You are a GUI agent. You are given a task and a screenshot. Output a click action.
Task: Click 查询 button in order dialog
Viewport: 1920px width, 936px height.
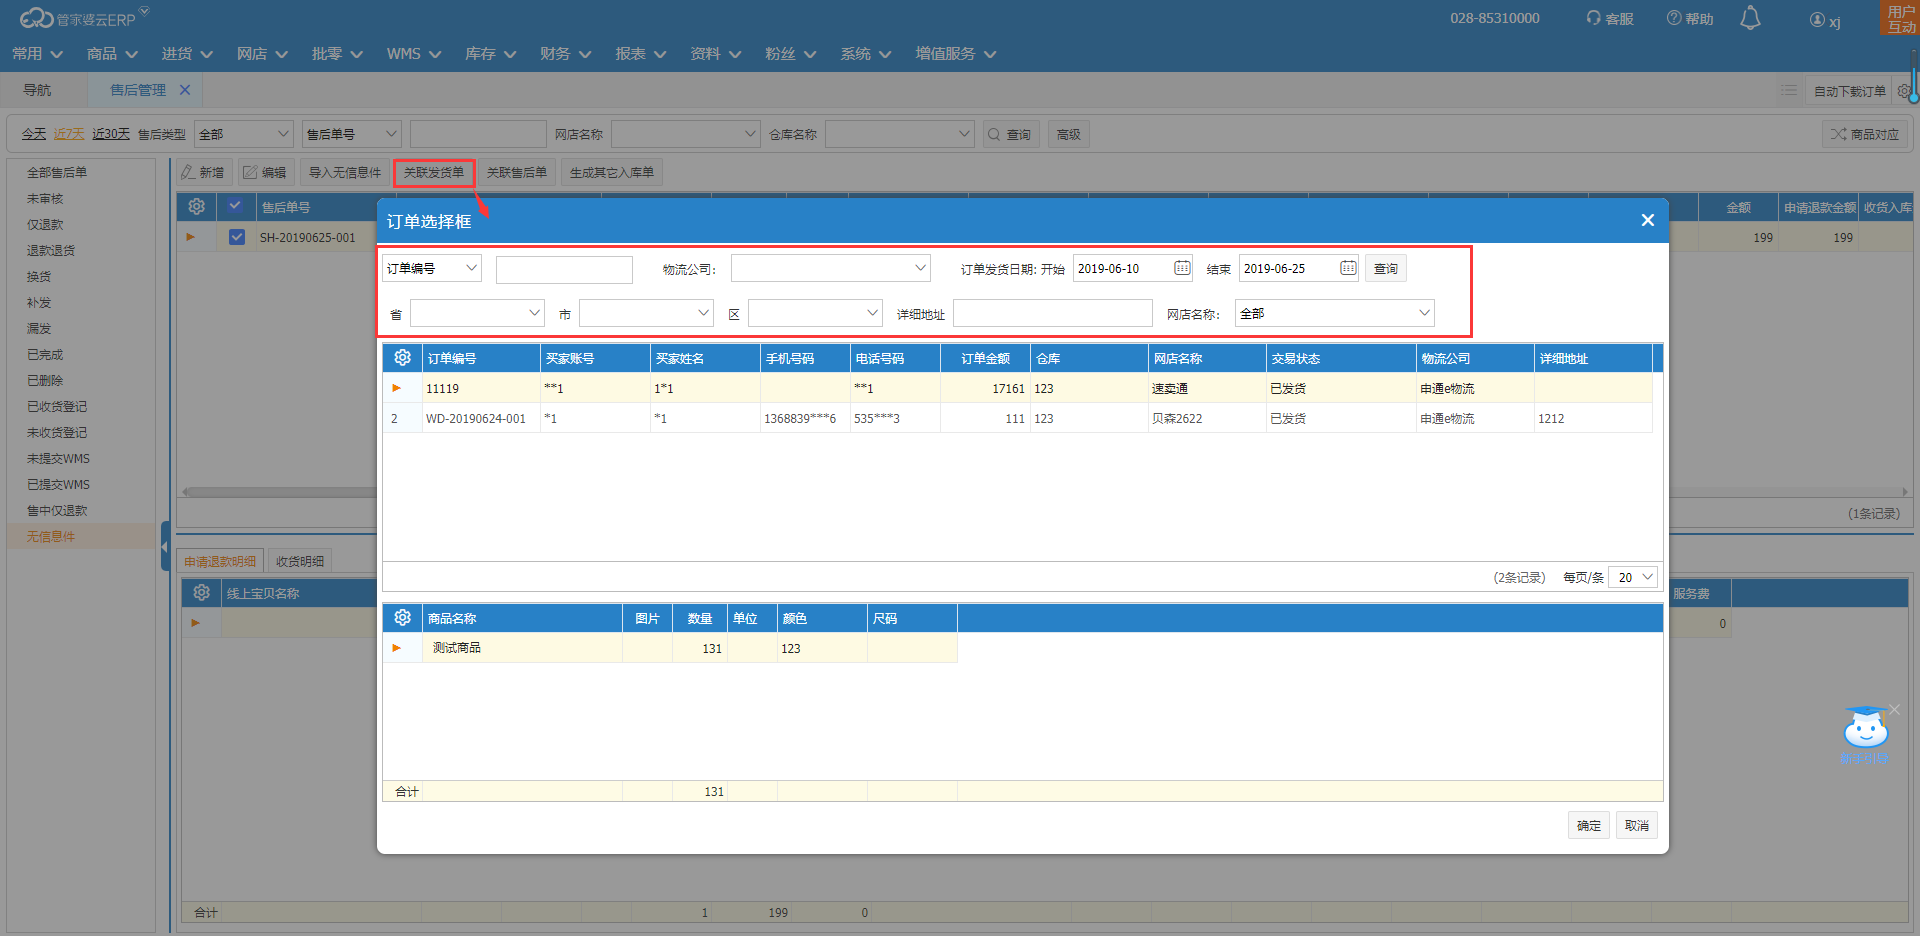point(1386,268)
